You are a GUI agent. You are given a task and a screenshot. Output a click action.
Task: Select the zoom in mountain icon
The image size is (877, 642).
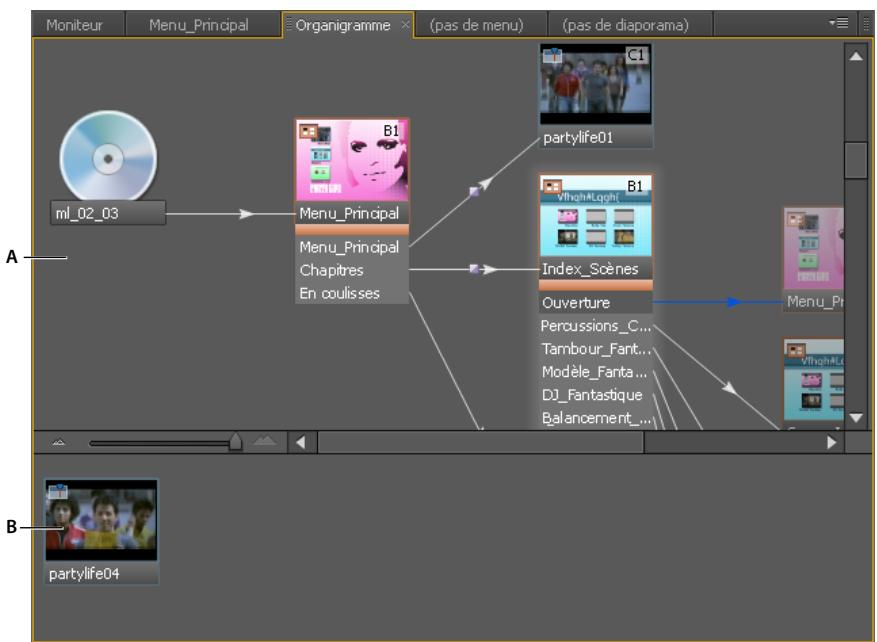point(264,439)
